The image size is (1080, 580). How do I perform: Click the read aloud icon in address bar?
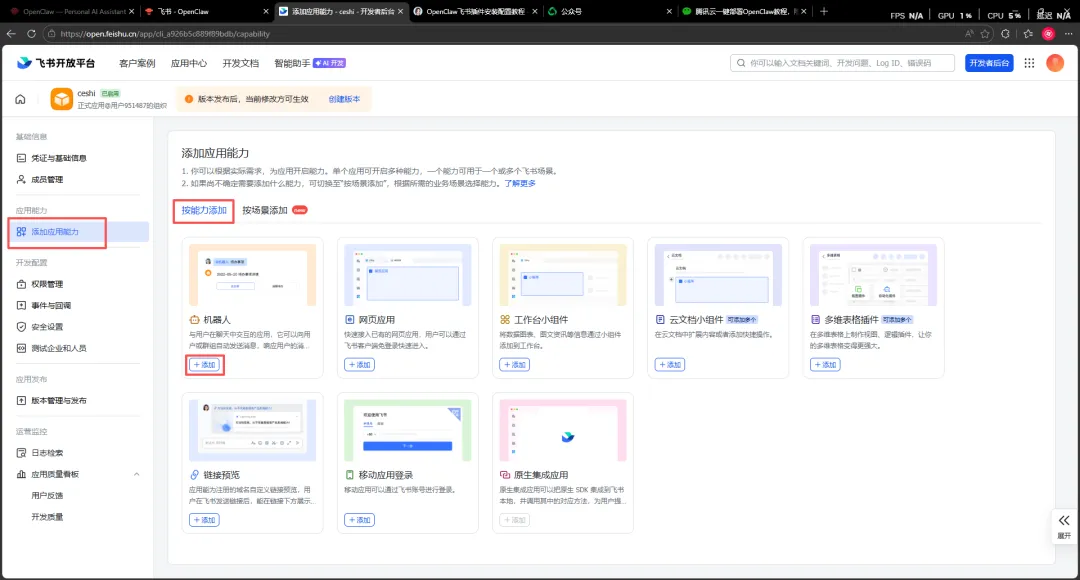[x=969, y=33]
